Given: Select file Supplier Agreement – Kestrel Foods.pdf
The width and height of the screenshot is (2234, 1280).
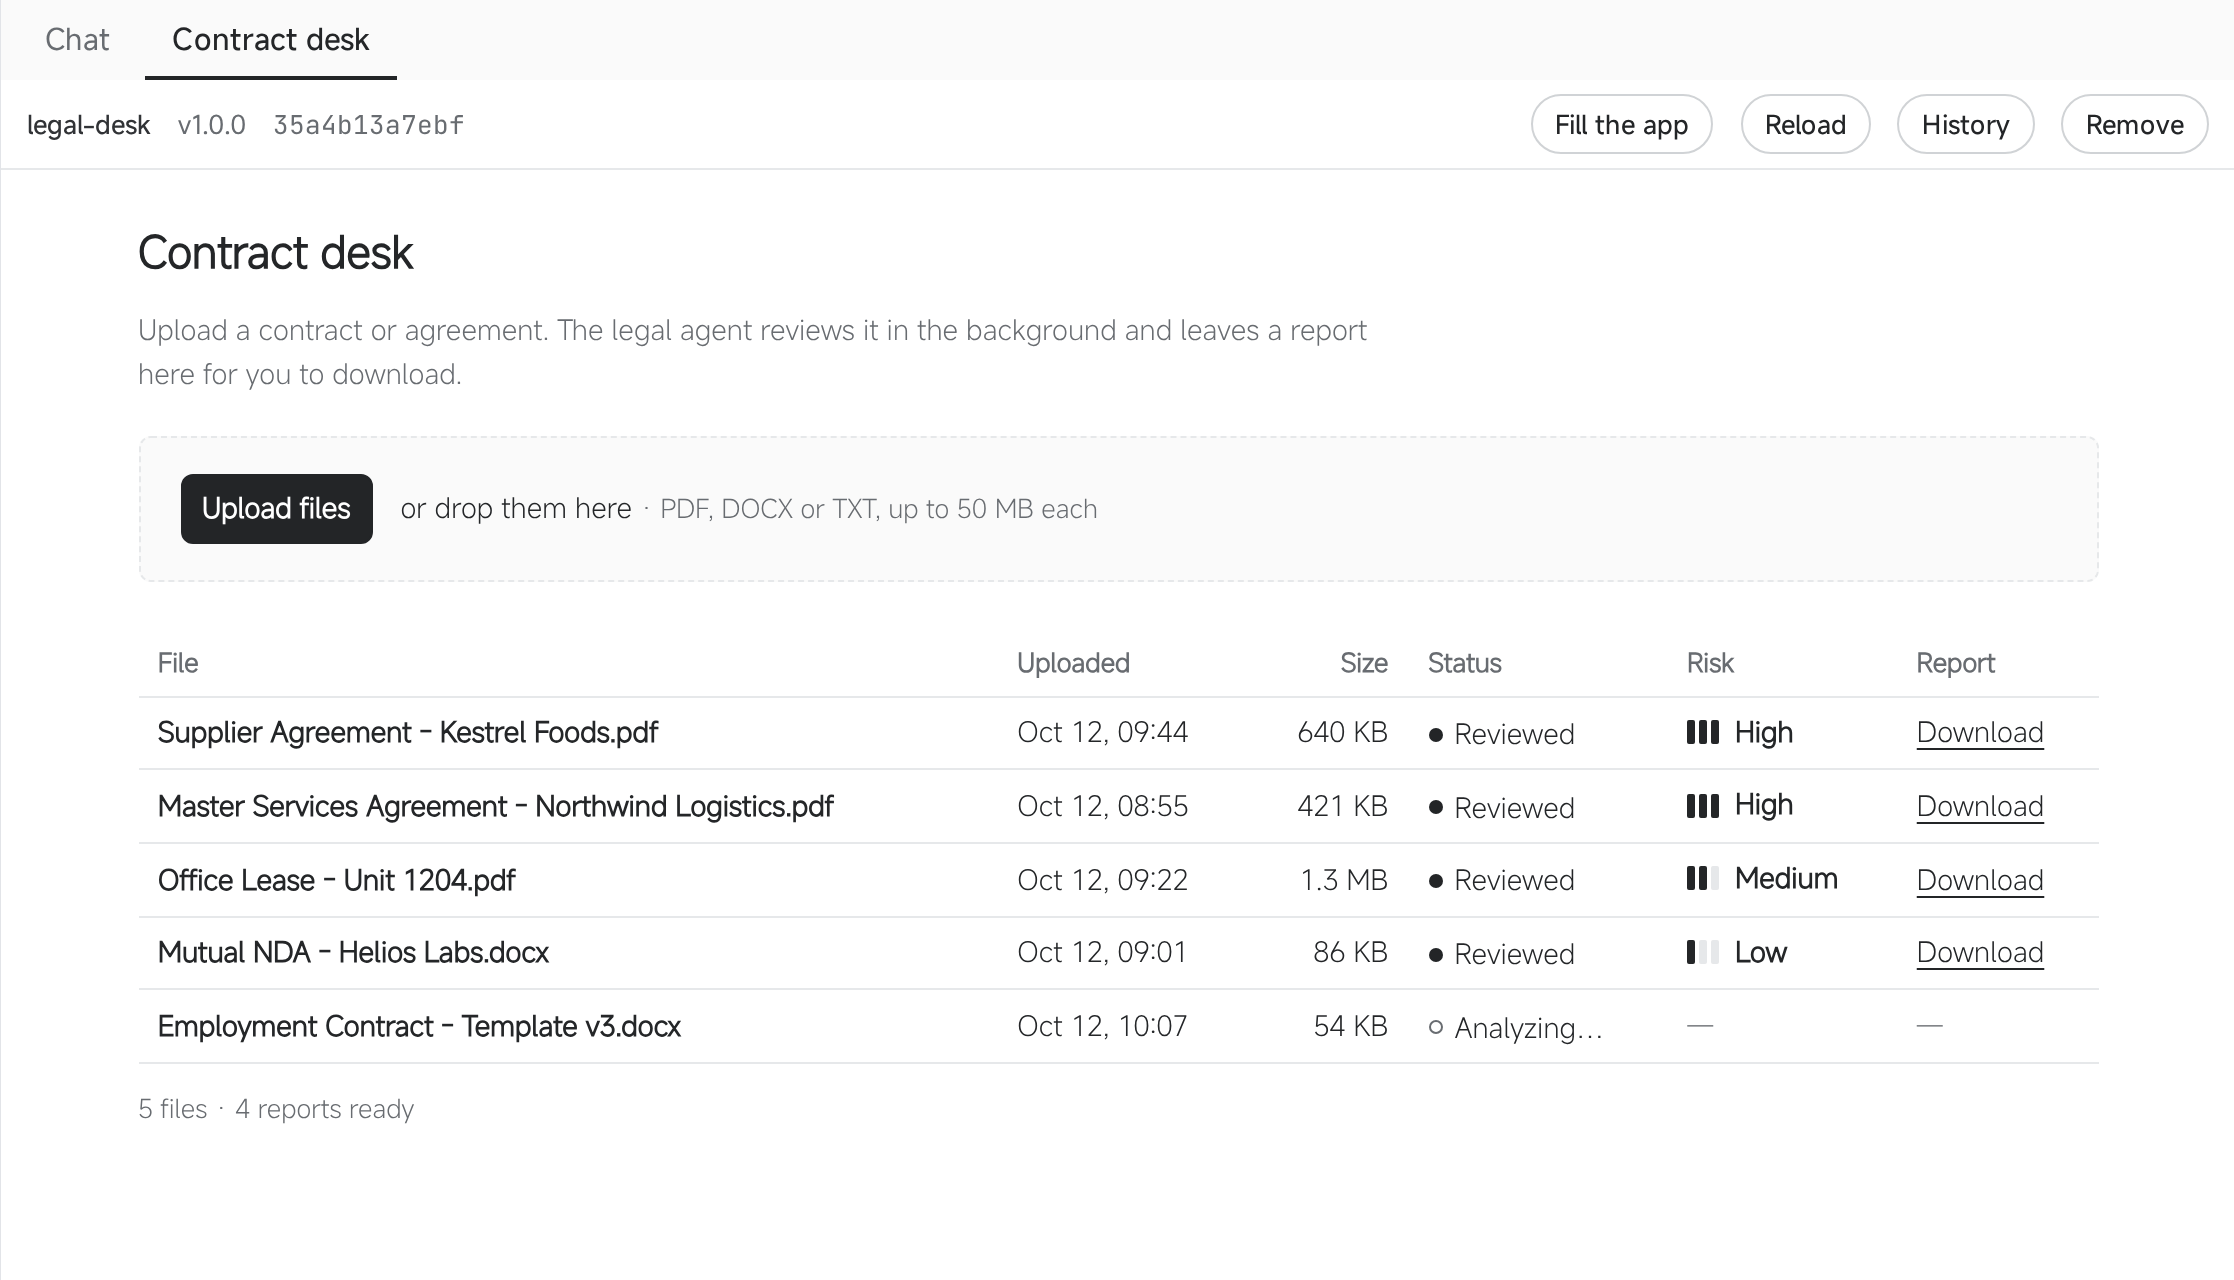Looking at the screenshot, I should point(407,733).
